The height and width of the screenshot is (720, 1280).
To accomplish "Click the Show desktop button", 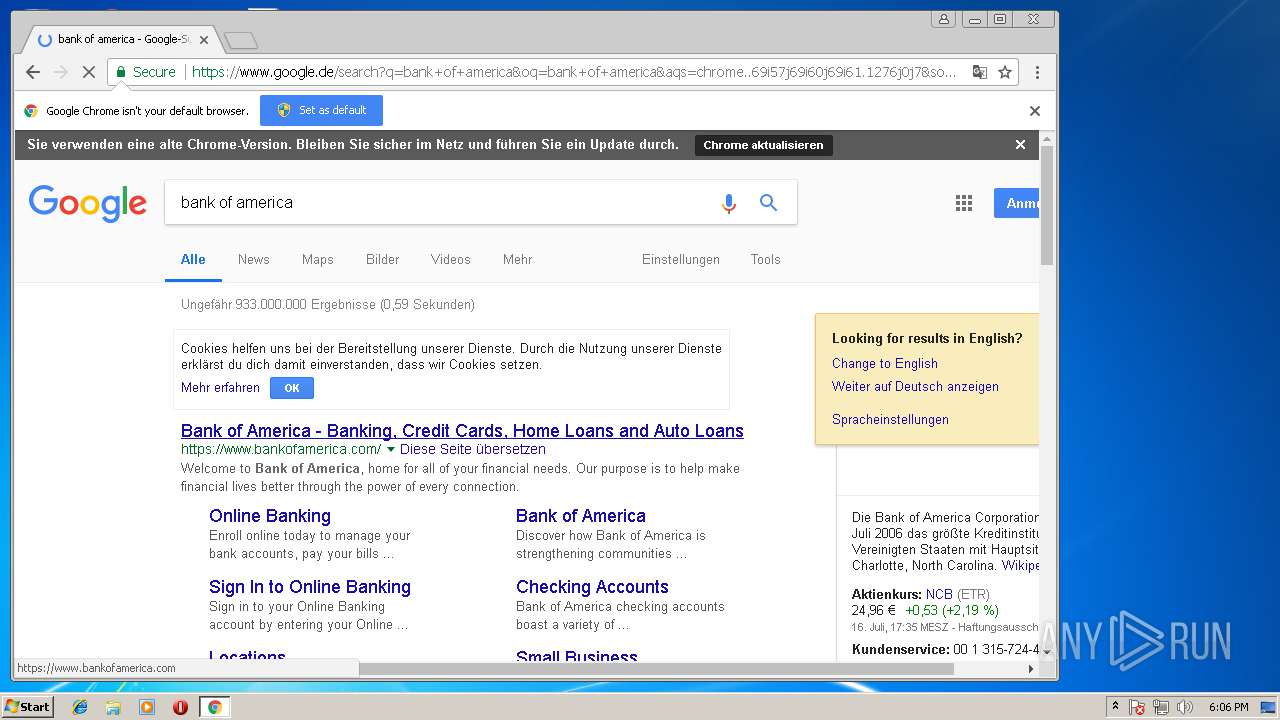I will pyautogui.click(x=1269, y=707).
